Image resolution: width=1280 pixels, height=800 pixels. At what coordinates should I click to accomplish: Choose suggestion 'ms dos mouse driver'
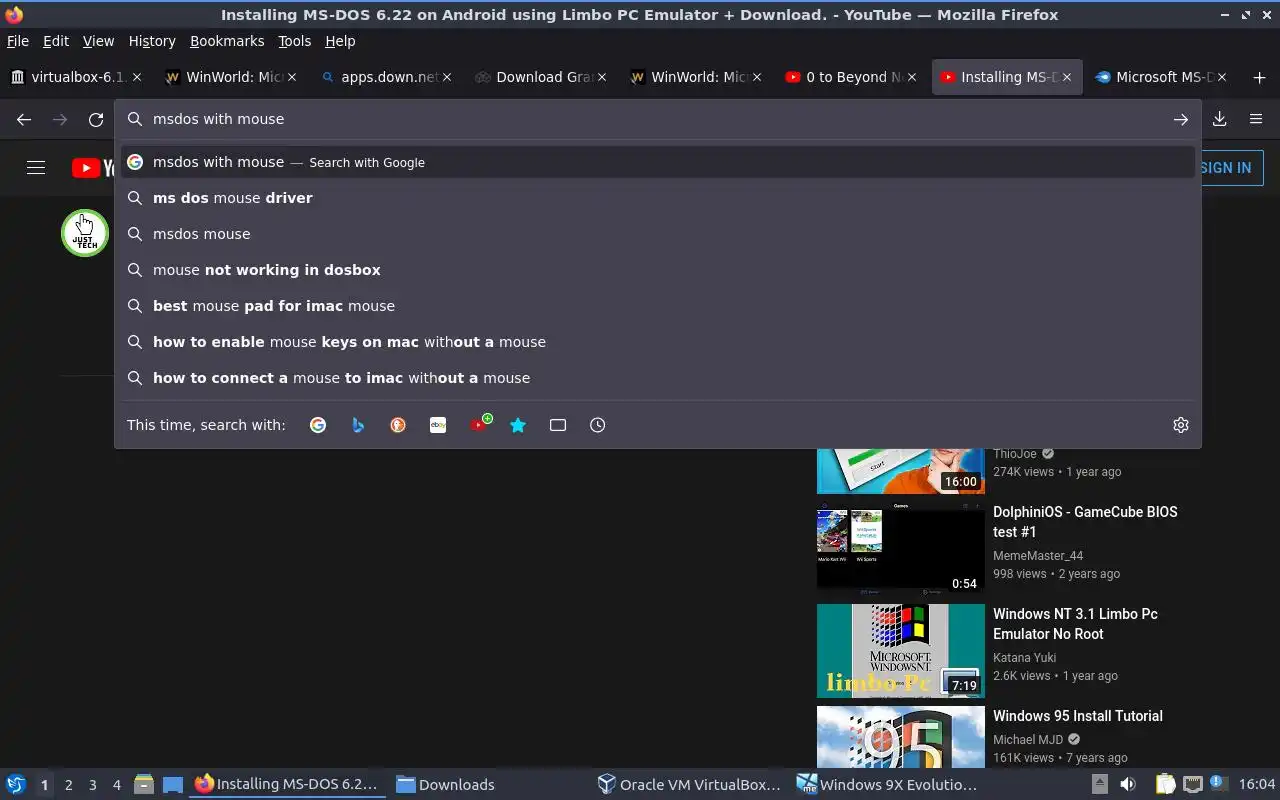(658, 198)
